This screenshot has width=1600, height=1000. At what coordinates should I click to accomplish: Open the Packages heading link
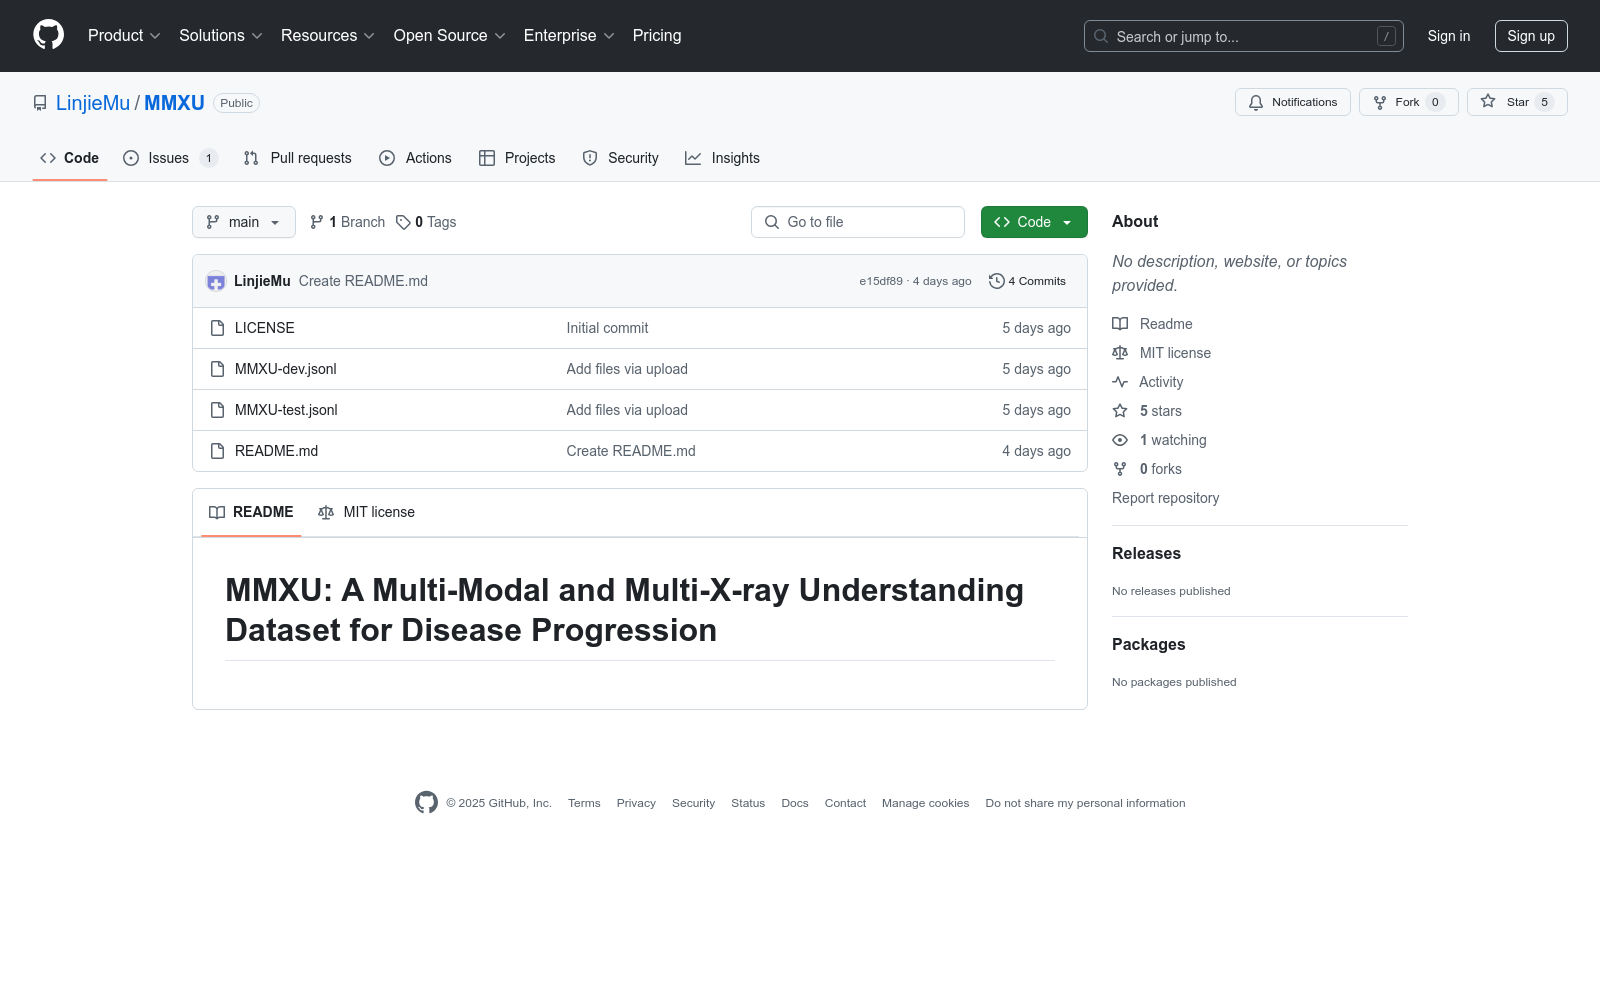1148,645
